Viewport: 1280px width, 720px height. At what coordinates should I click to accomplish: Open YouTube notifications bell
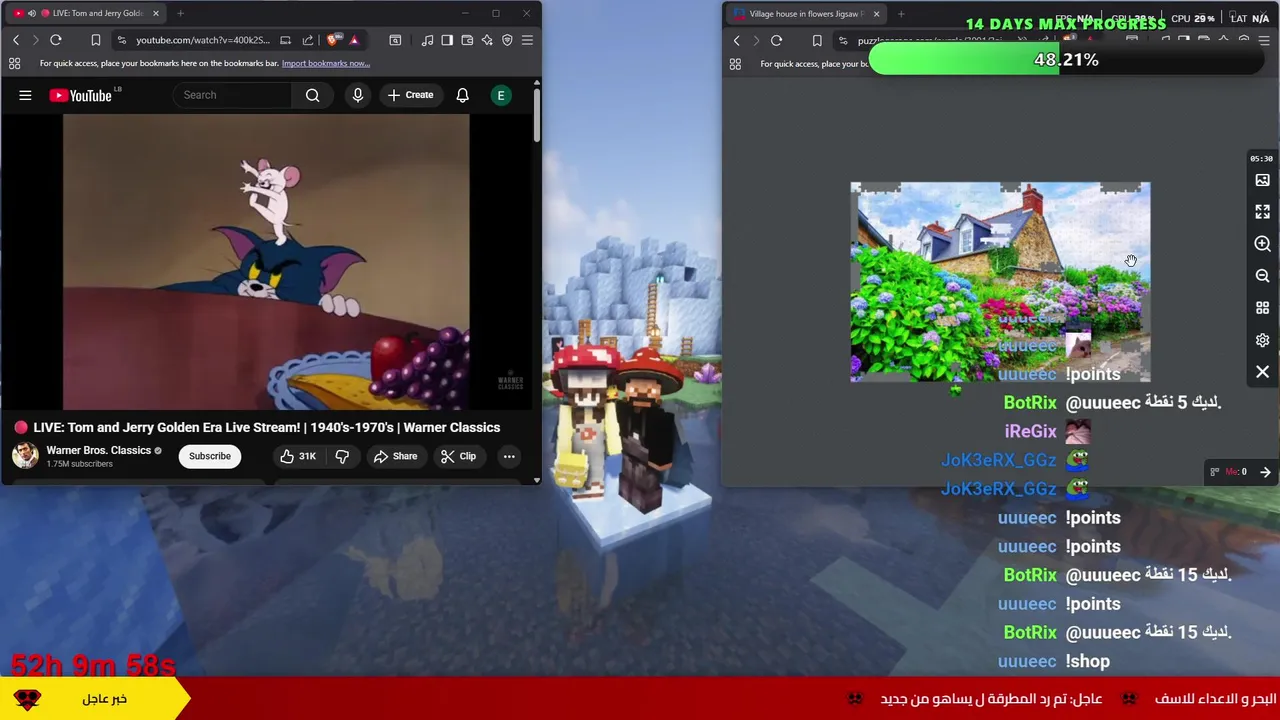pyautogui.click(x=462, y=95)
